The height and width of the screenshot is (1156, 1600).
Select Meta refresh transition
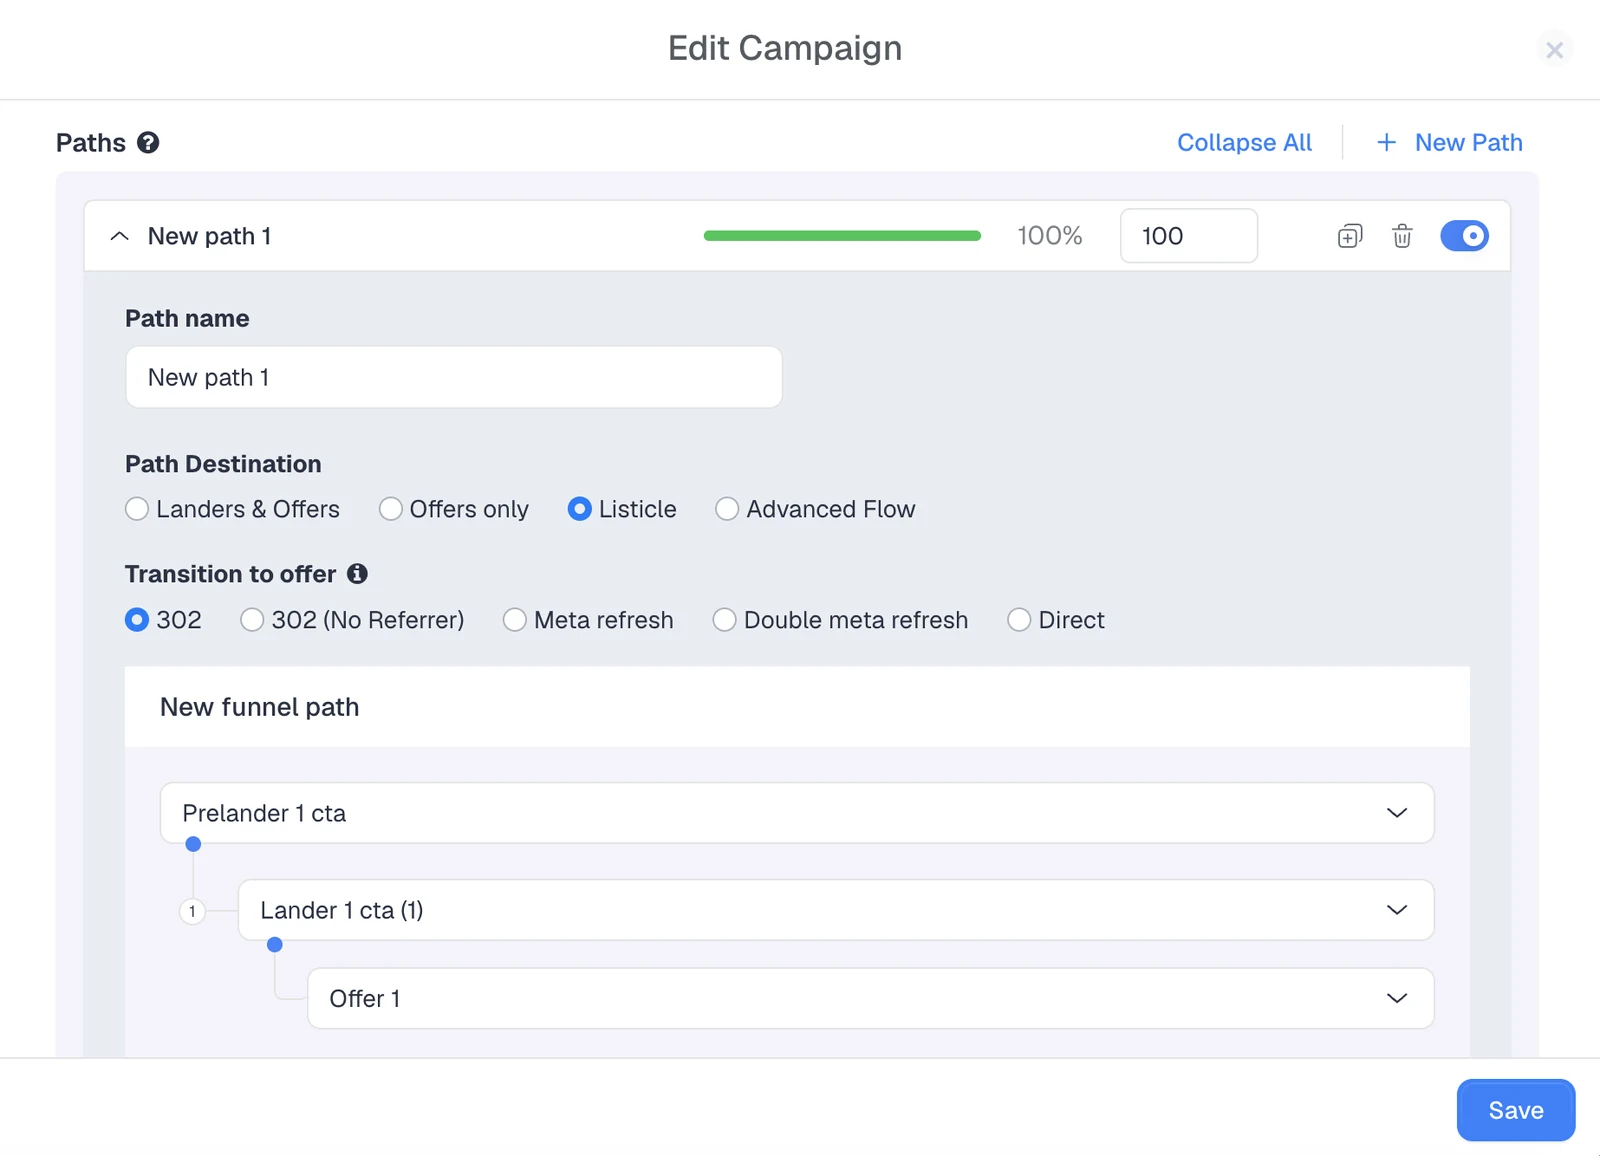[x=514, y=620]
